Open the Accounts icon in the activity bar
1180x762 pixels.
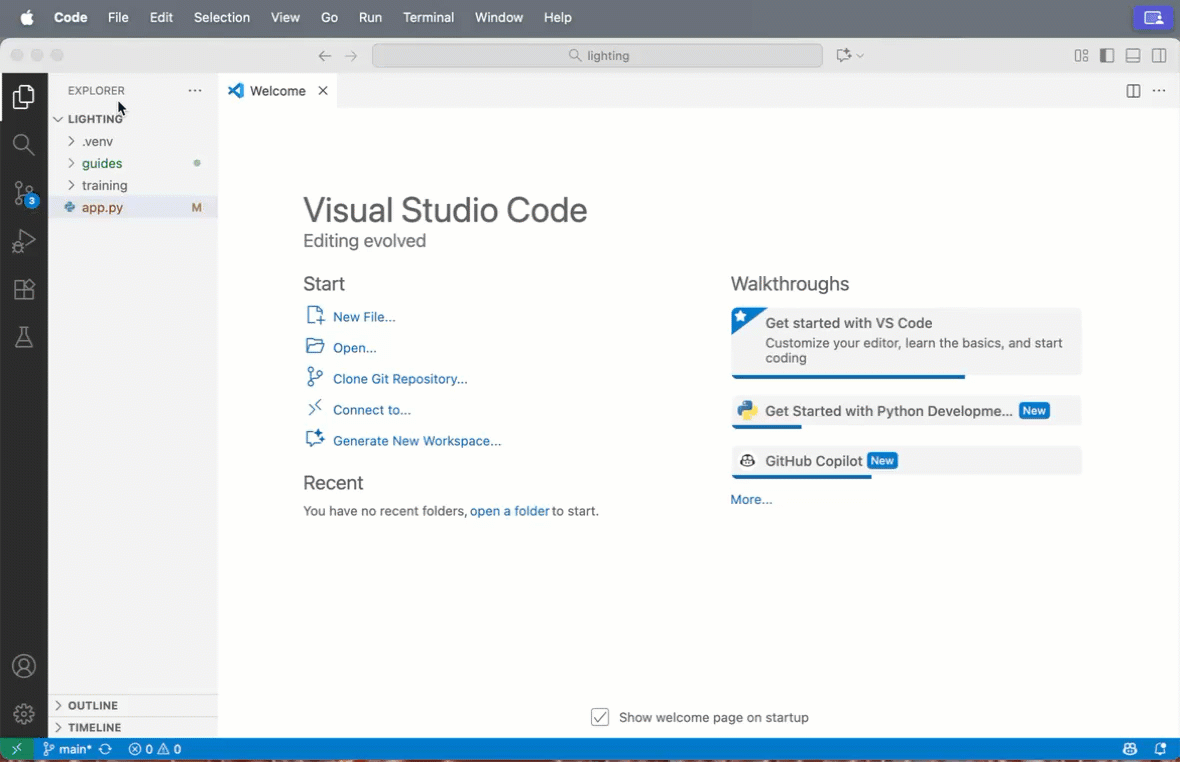point(24,665)
